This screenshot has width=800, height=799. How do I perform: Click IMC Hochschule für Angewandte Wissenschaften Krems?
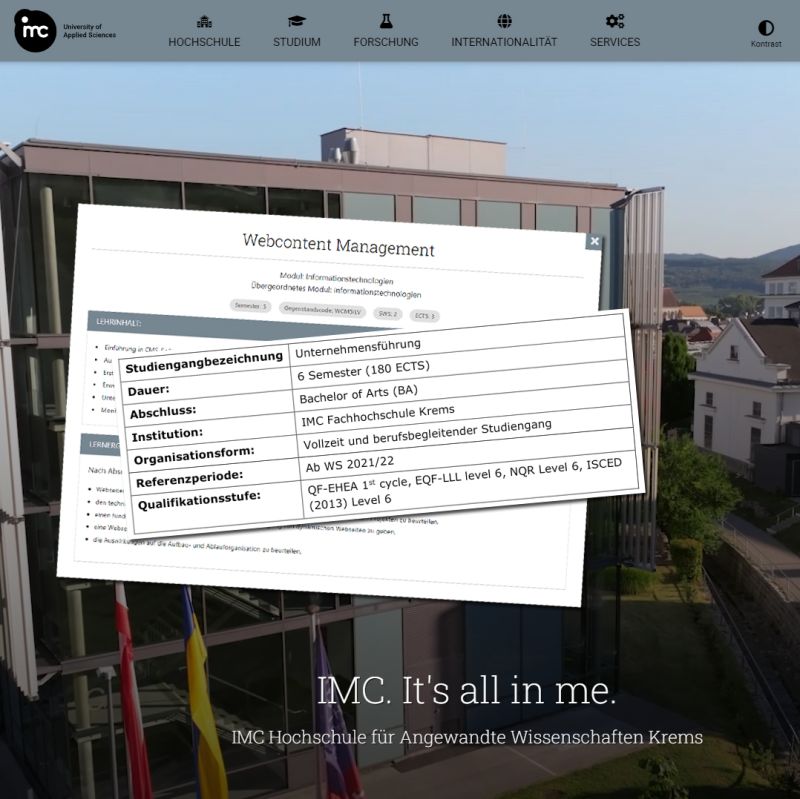[x=467, y=737]
